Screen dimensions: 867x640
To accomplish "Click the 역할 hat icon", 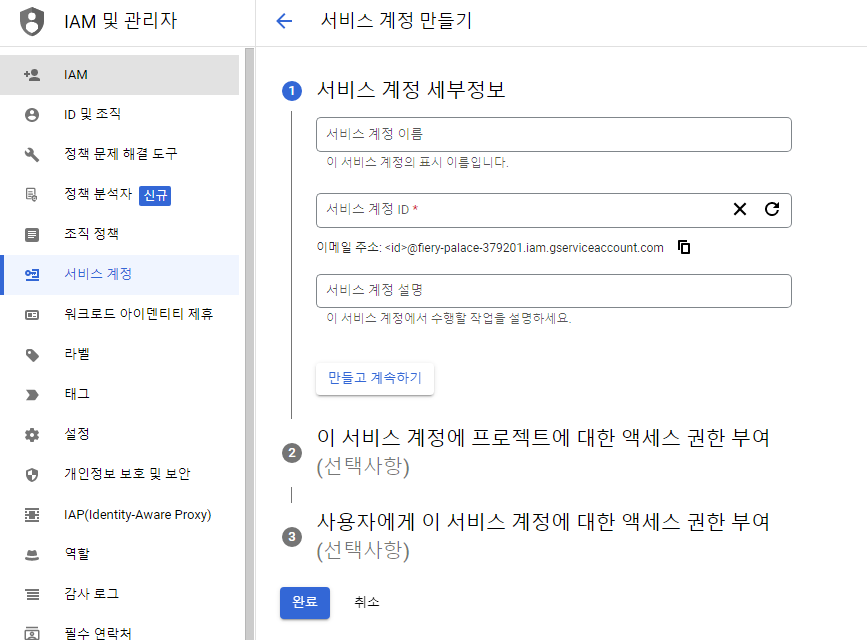I will coord(32,555).
